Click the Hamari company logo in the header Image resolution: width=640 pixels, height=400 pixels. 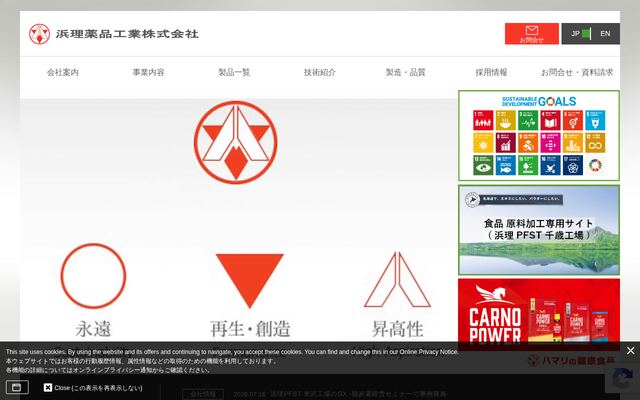click(40, 34)
